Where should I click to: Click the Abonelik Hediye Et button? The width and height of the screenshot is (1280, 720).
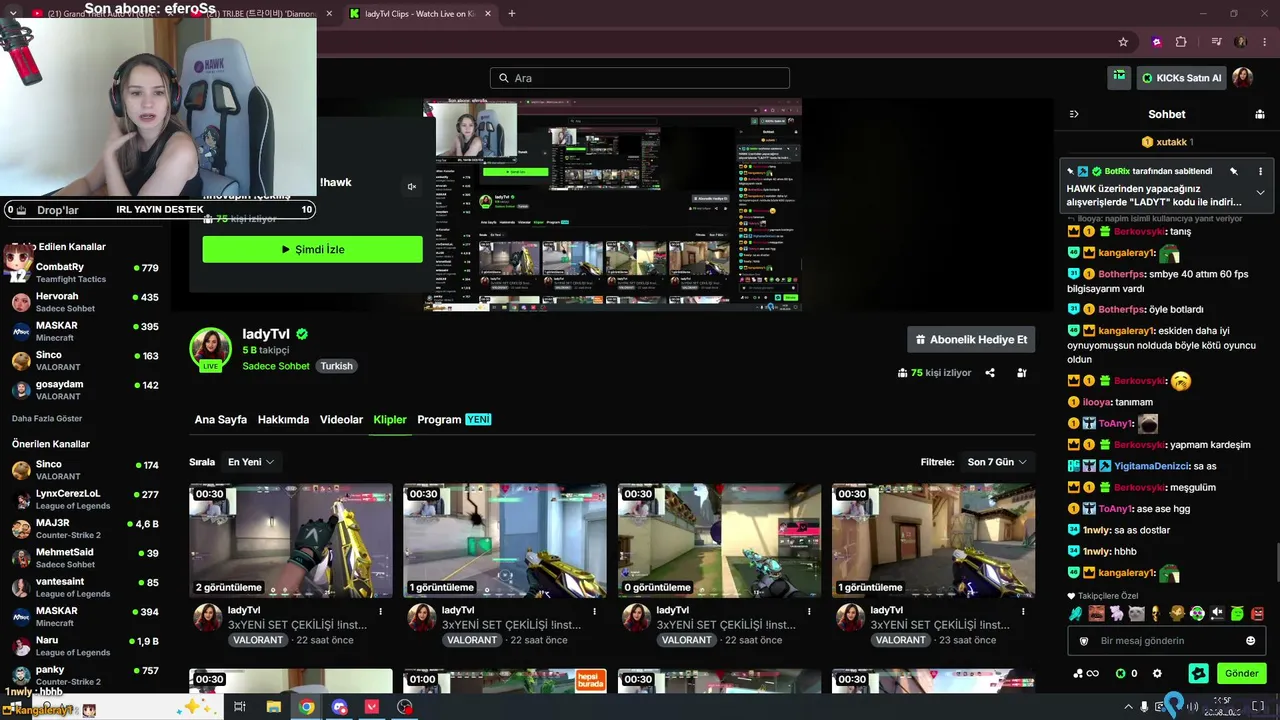coord(971,340)
